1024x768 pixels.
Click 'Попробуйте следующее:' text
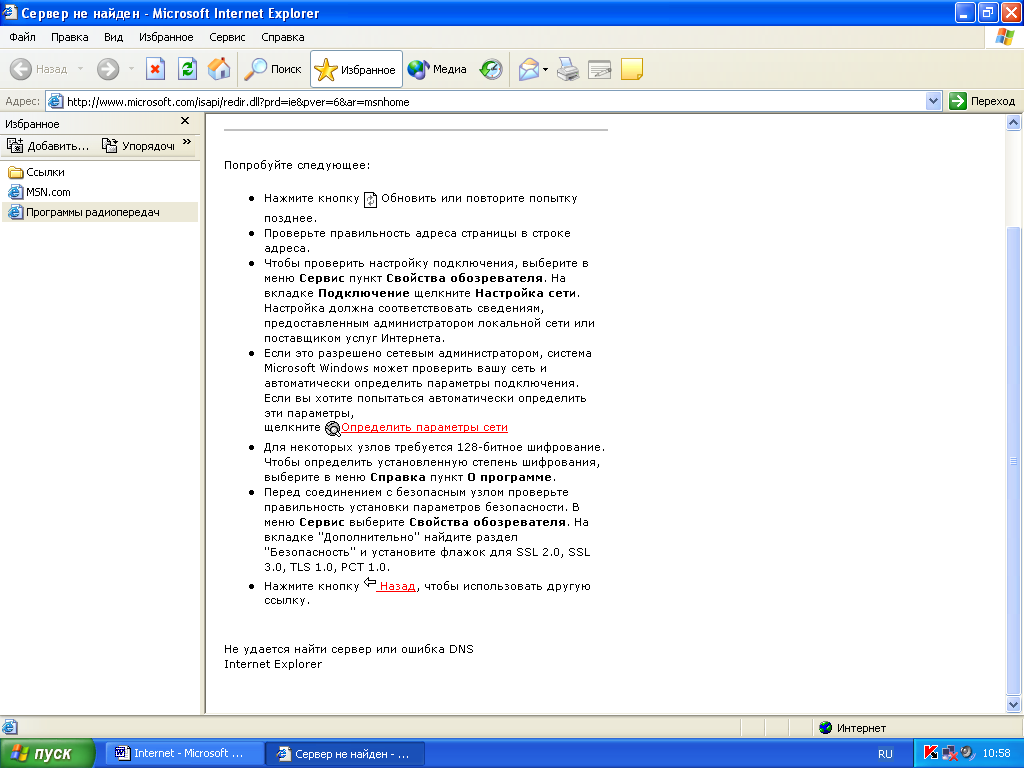(297, 165)
